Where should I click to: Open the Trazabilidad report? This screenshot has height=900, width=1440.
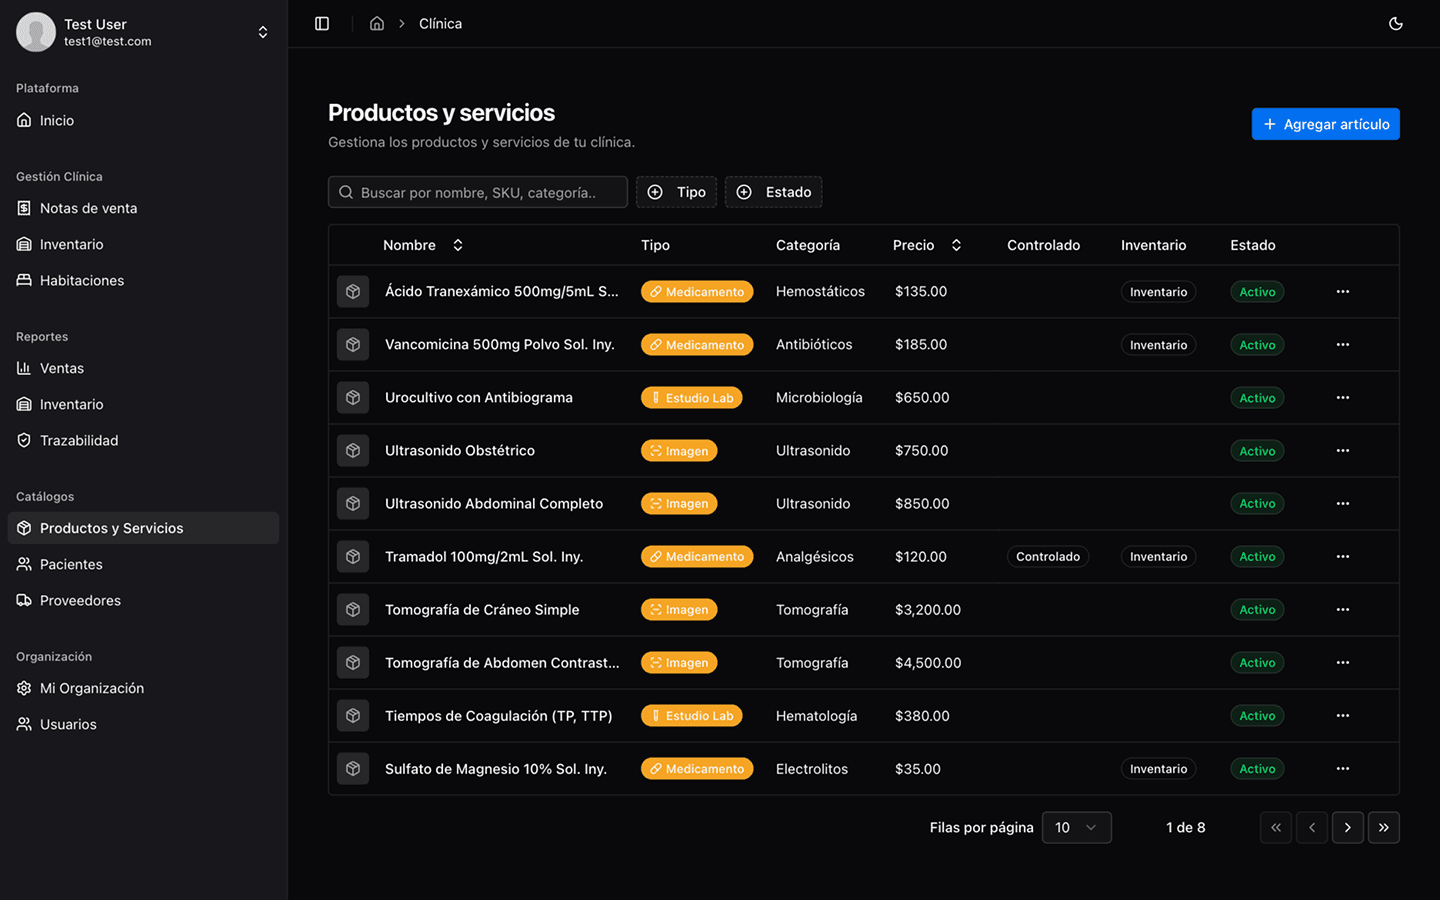[x=79, y=440]
